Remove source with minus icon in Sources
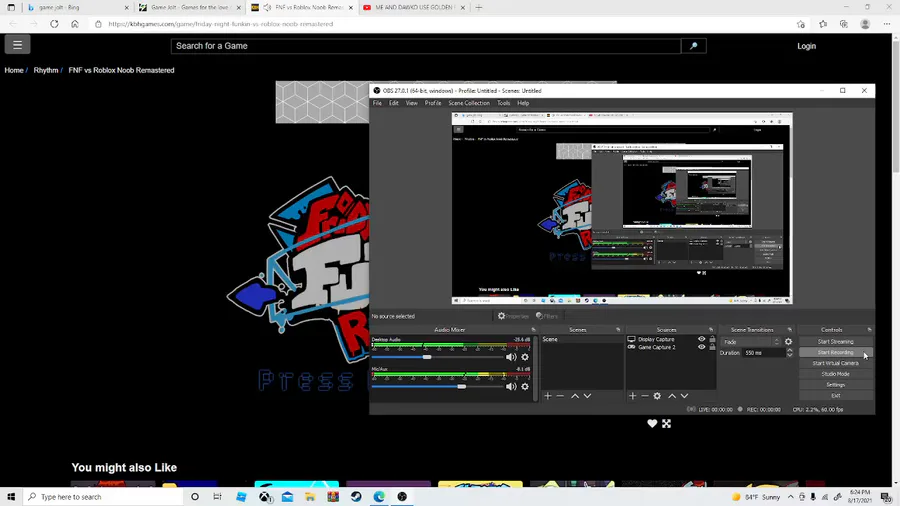900x506 pixels. (645, 396)
